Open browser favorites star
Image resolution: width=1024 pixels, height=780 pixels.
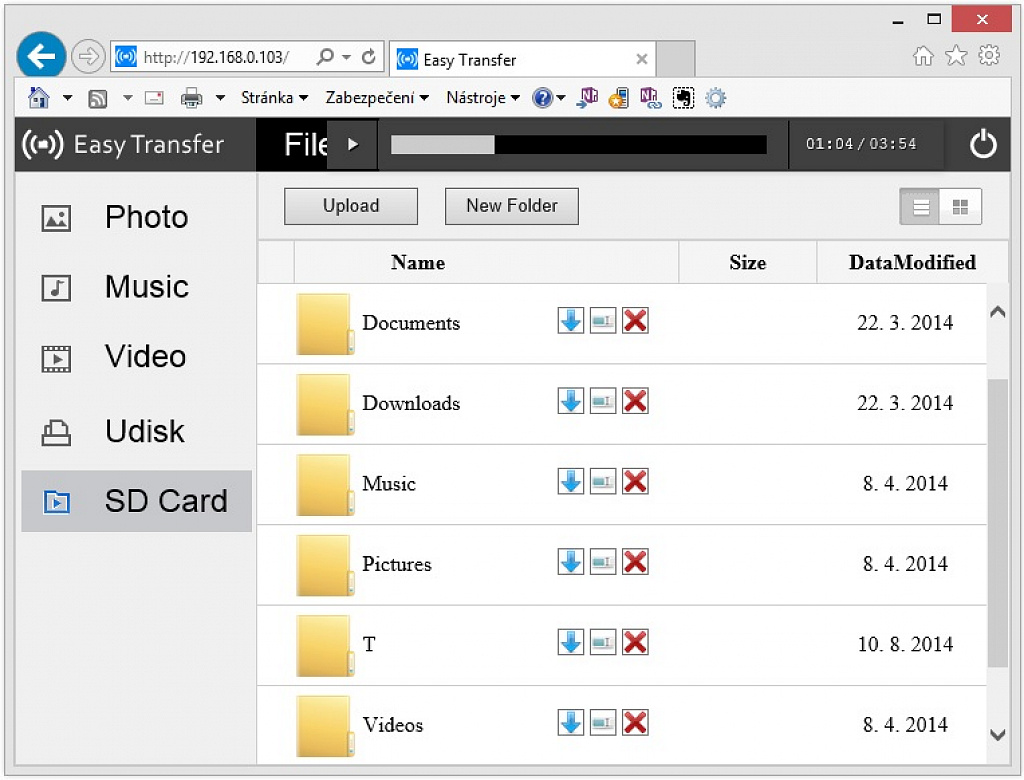(x=956, y=56)
